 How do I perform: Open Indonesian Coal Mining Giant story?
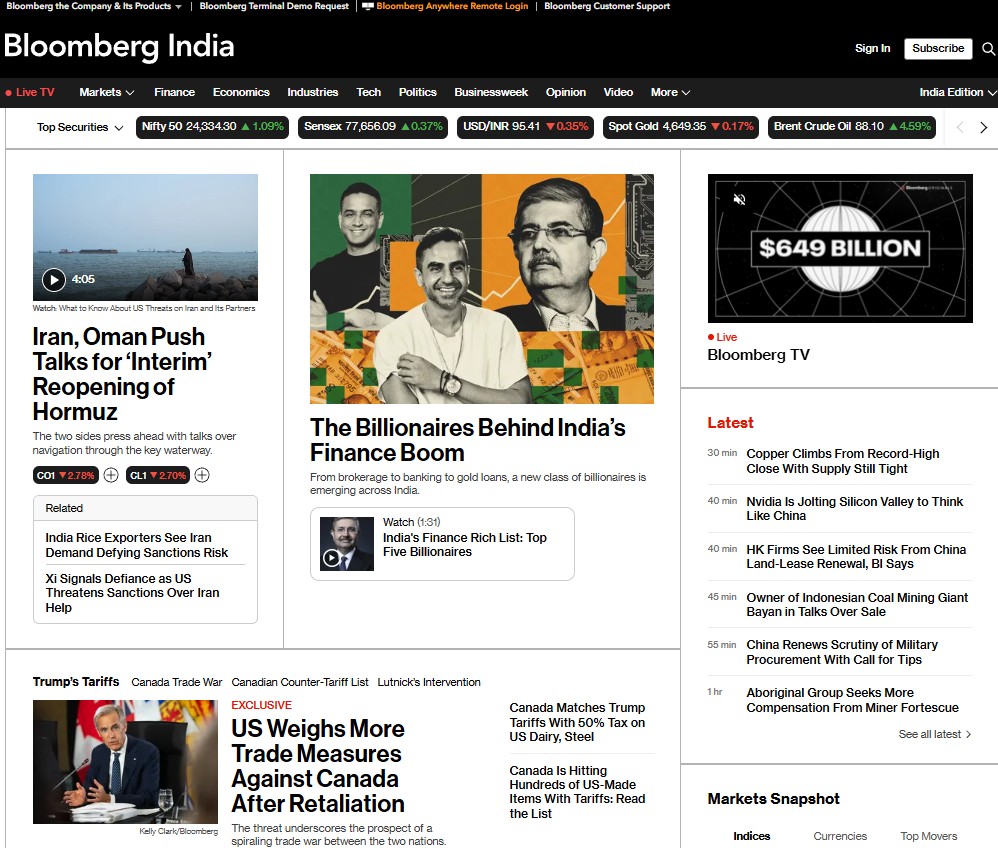pos(857,605)
